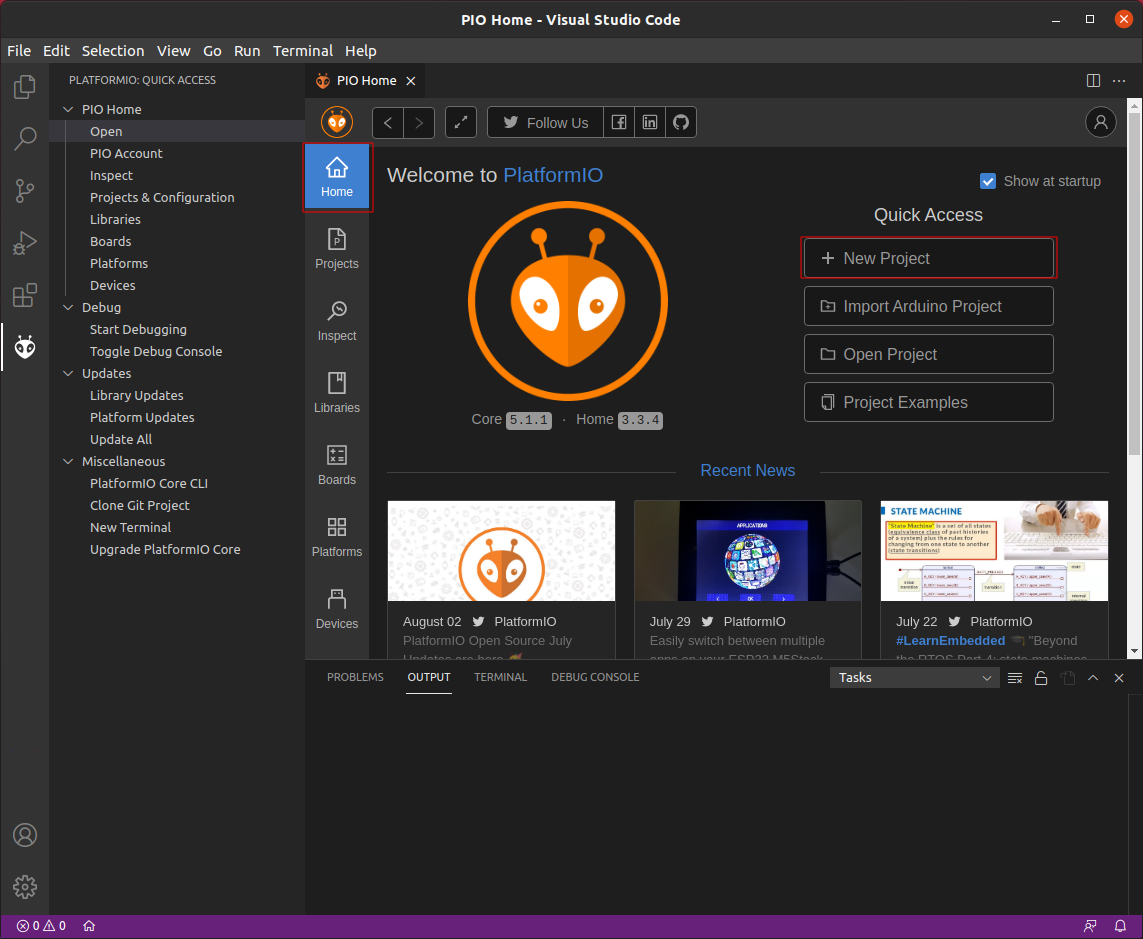Open PlatformIO GitHub page icon
This screenshot has width=1143, height=939.
point(681,122)
